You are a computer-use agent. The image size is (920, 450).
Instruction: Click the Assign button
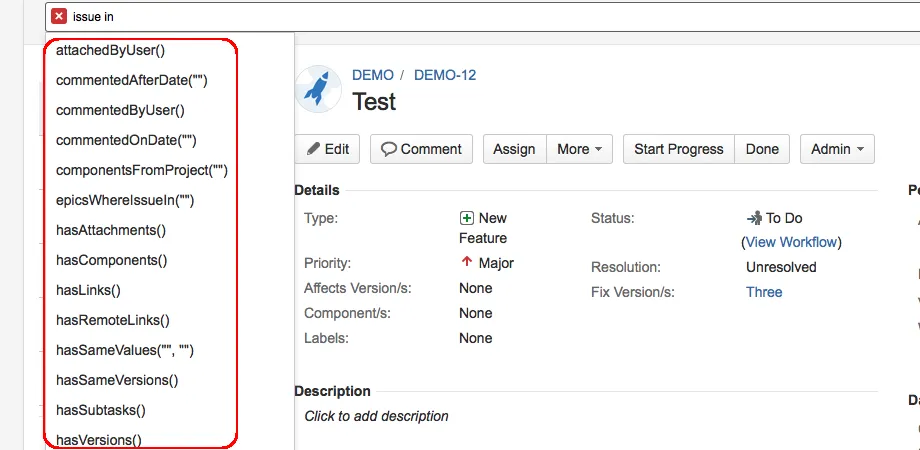[515, 149]
